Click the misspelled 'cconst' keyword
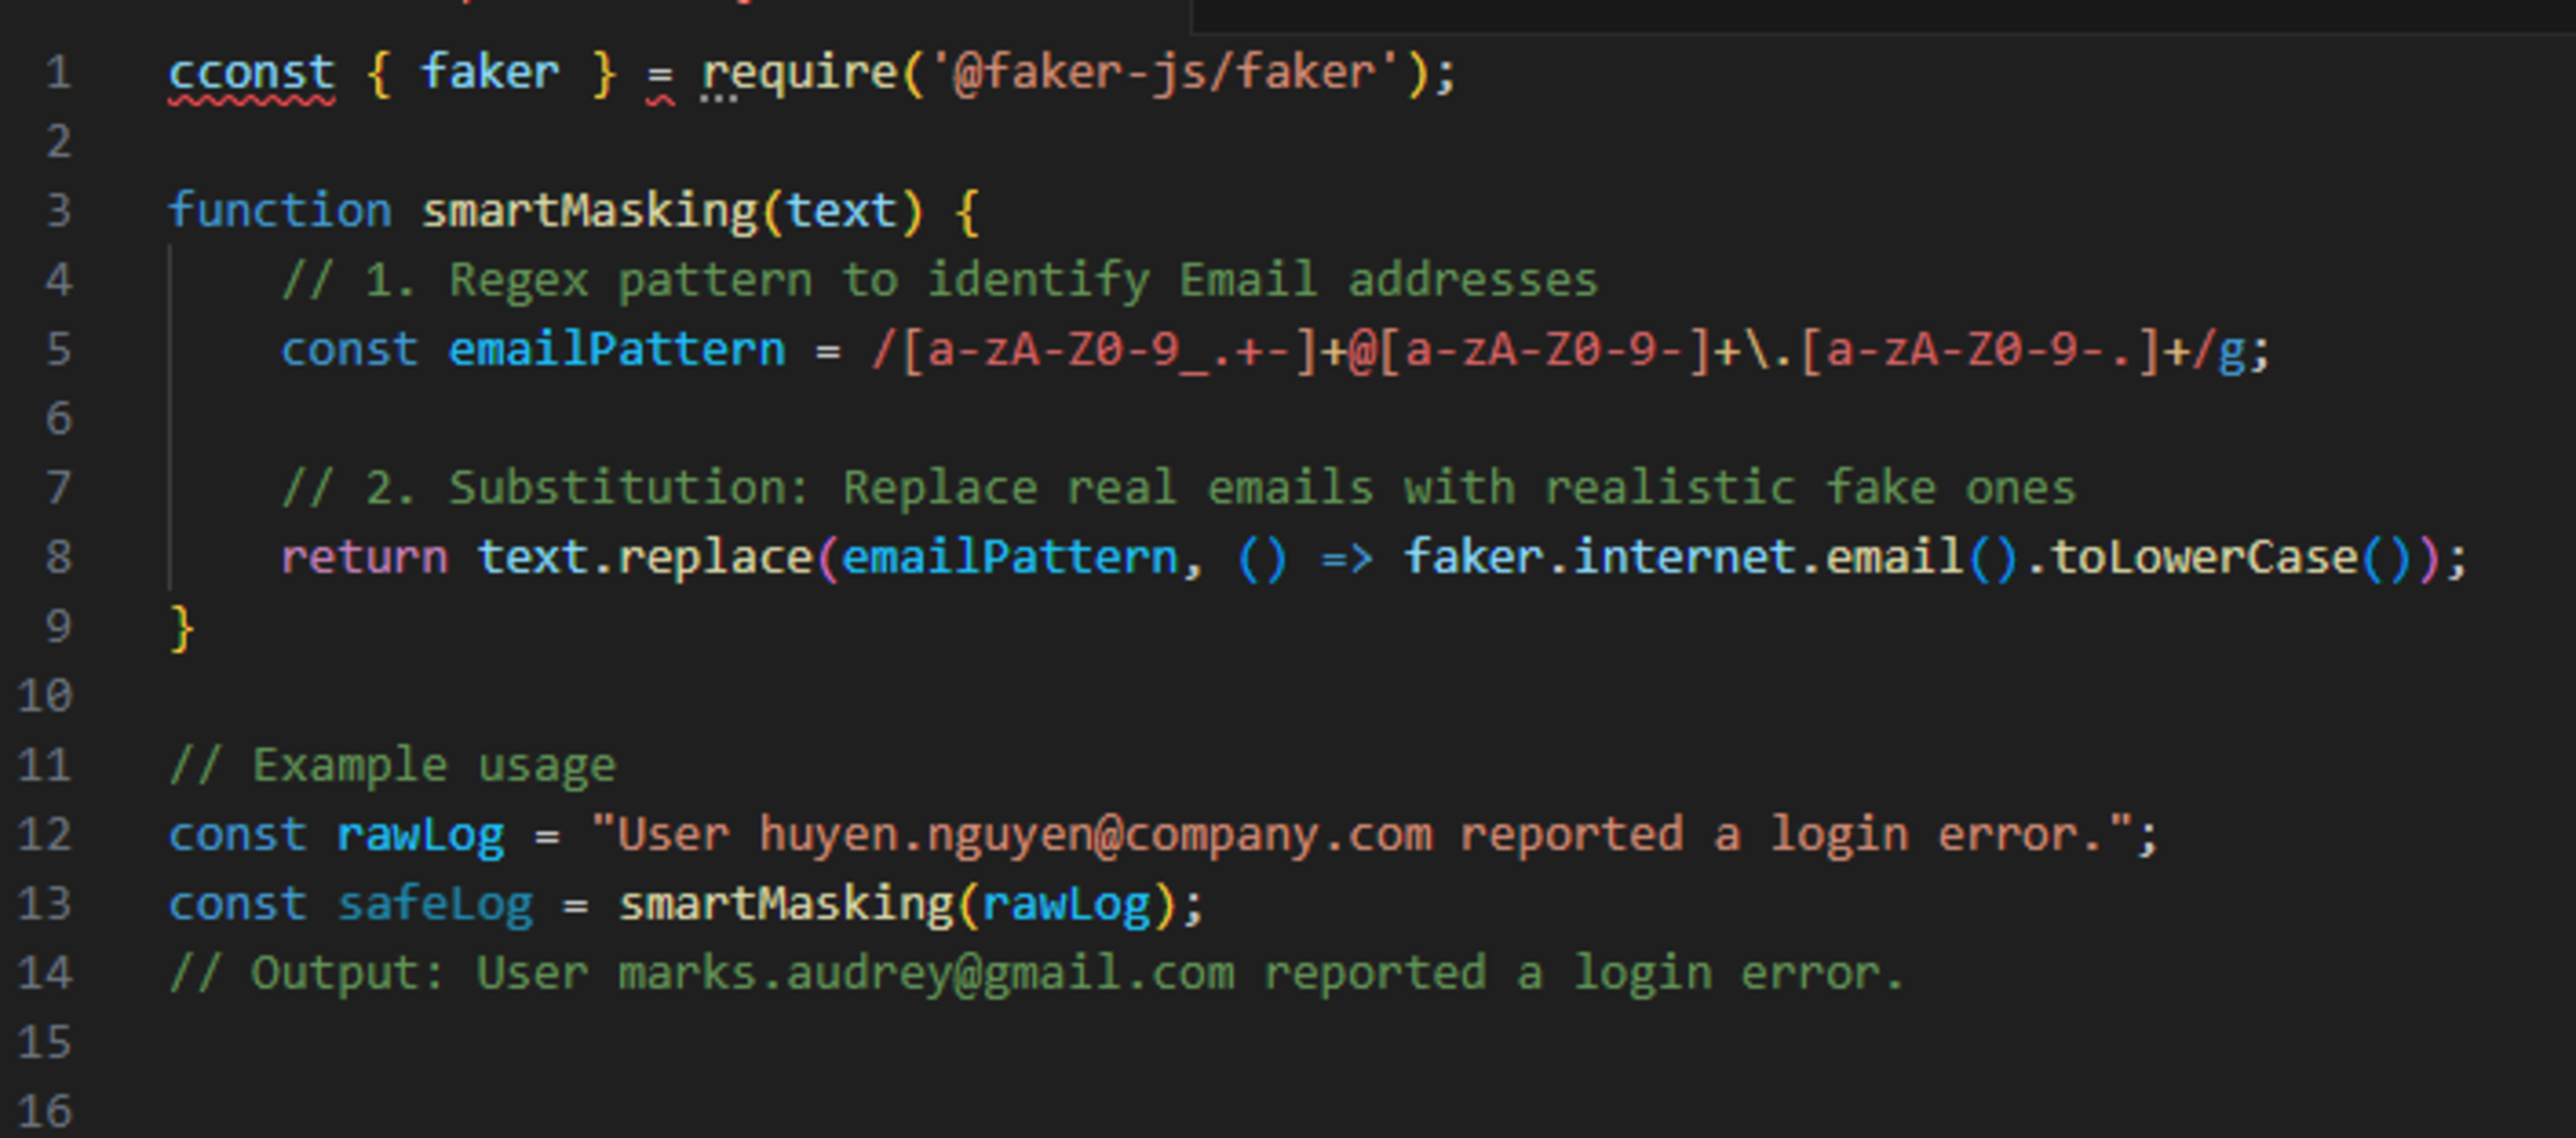Screen dimensions: 2576x1138 251,73
